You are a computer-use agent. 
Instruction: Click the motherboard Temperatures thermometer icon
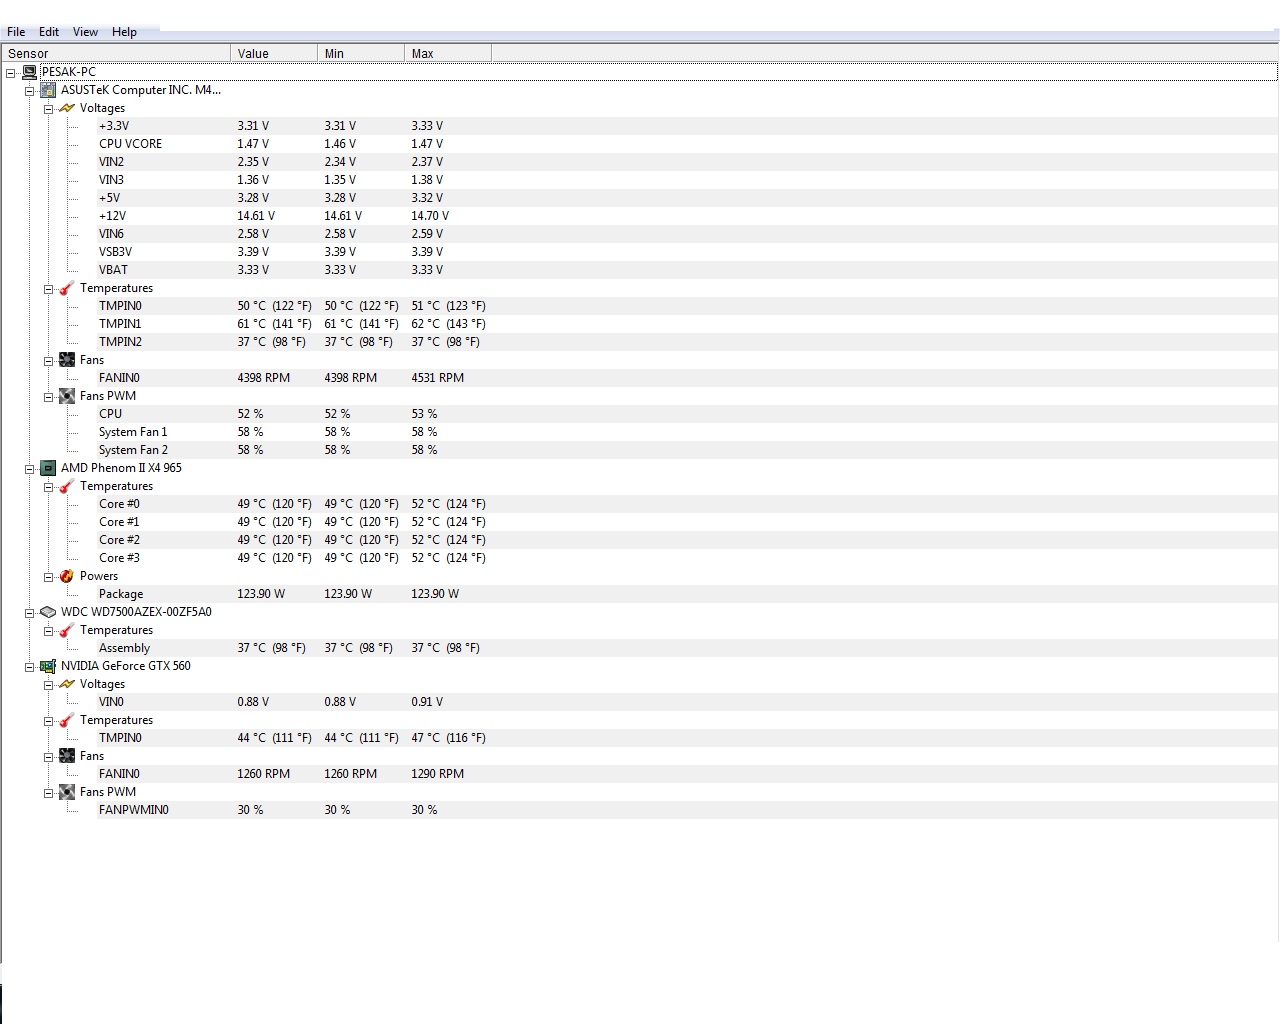click(67, 288)
